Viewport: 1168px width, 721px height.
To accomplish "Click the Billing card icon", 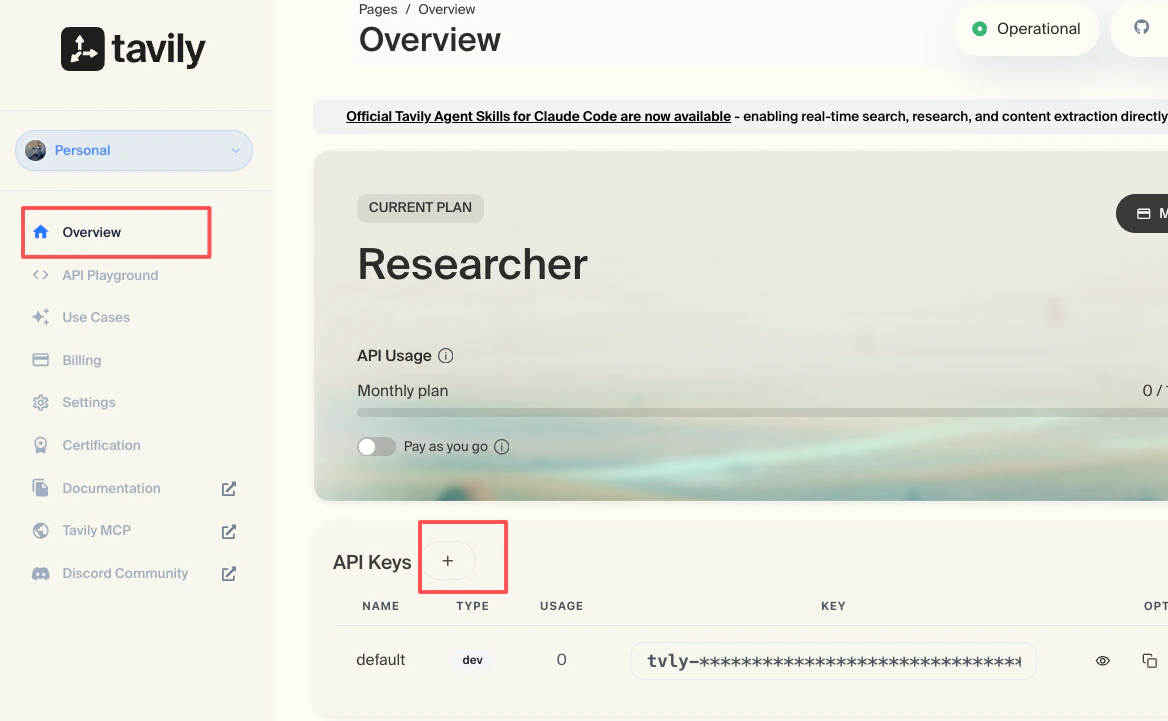I will pos(41,360).
